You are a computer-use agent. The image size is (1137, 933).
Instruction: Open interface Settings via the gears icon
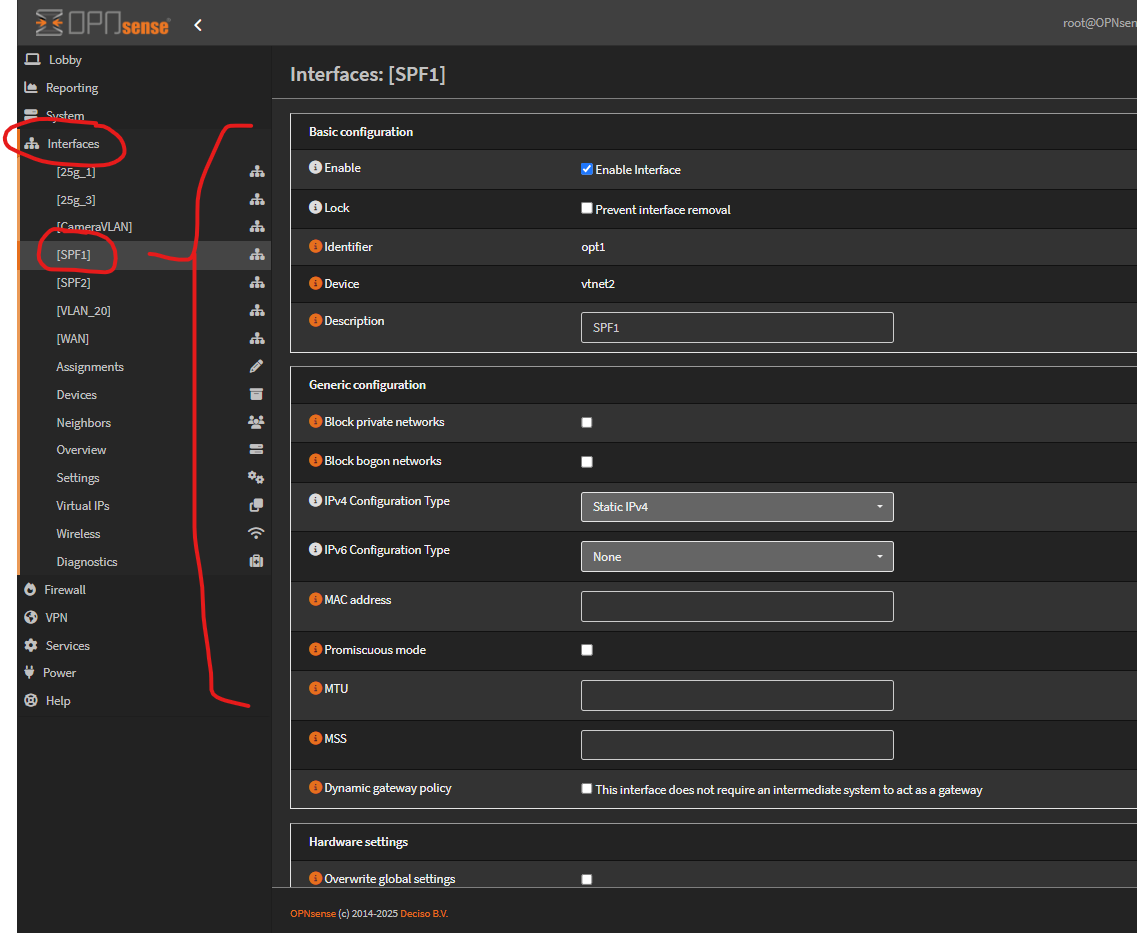[x=257, y=477]
